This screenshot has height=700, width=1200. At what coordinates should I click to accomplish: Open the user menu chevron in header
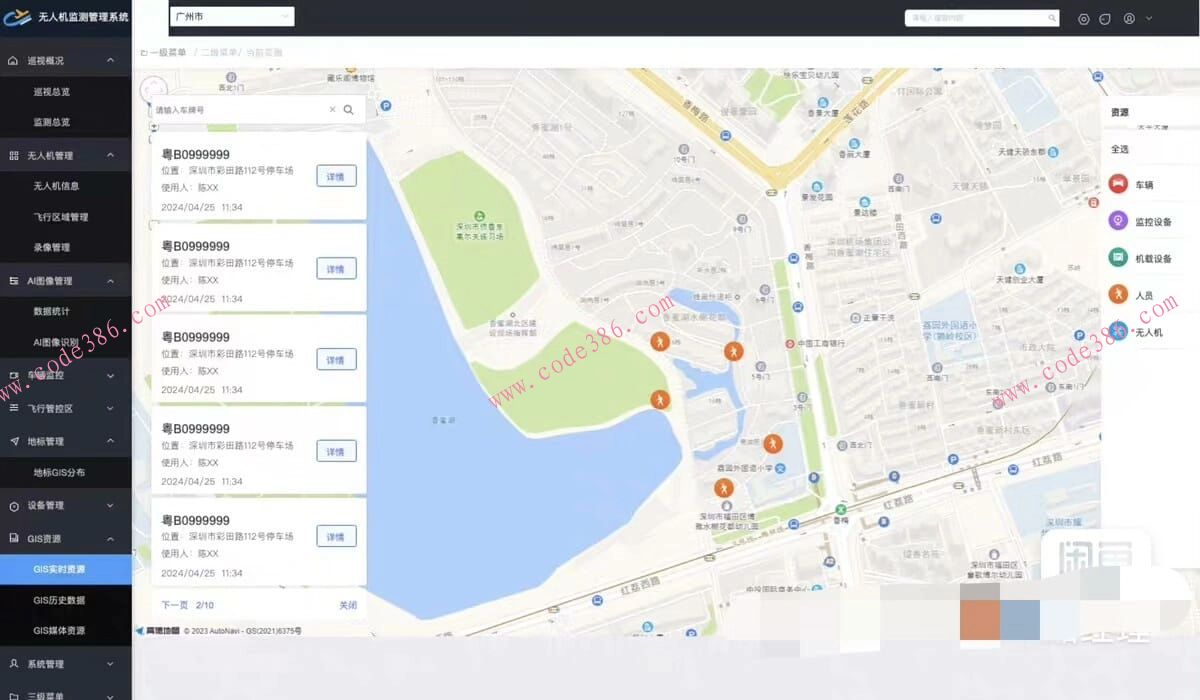click(x=1149, y=18)
